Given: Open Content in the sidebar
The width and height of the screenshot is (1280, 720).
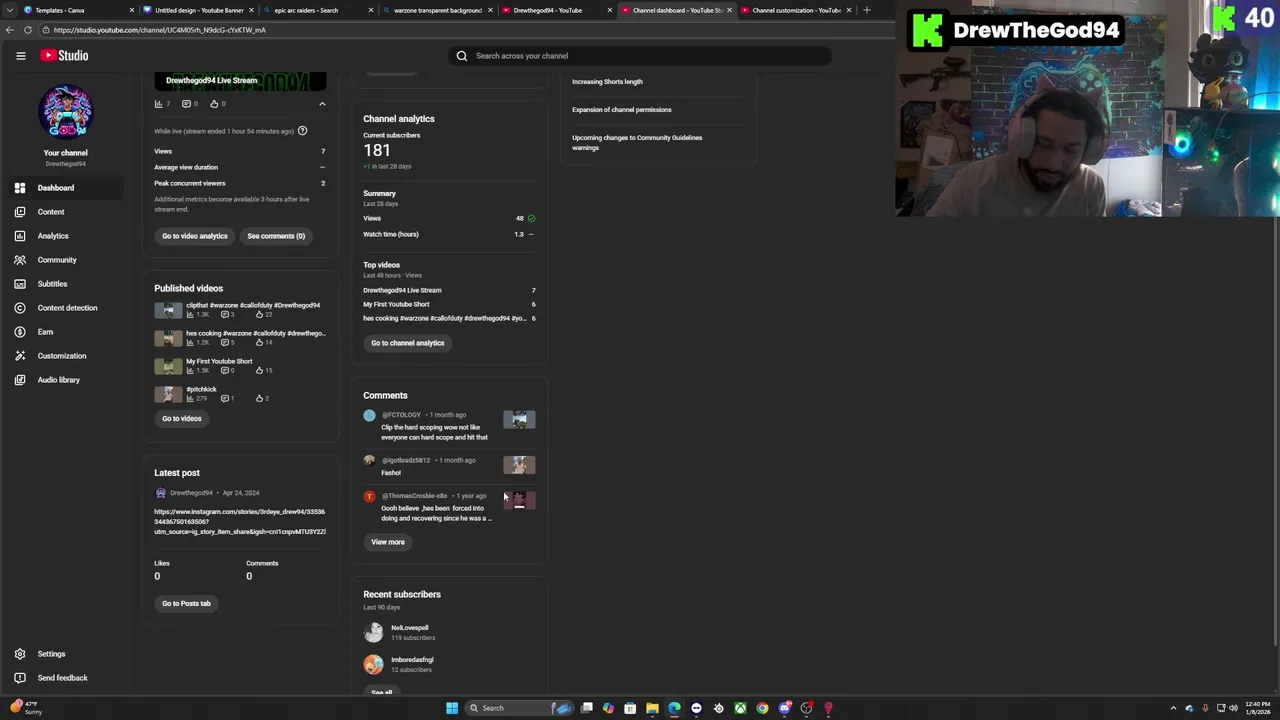Looking at the screenshot, I should tap(65, 212).
